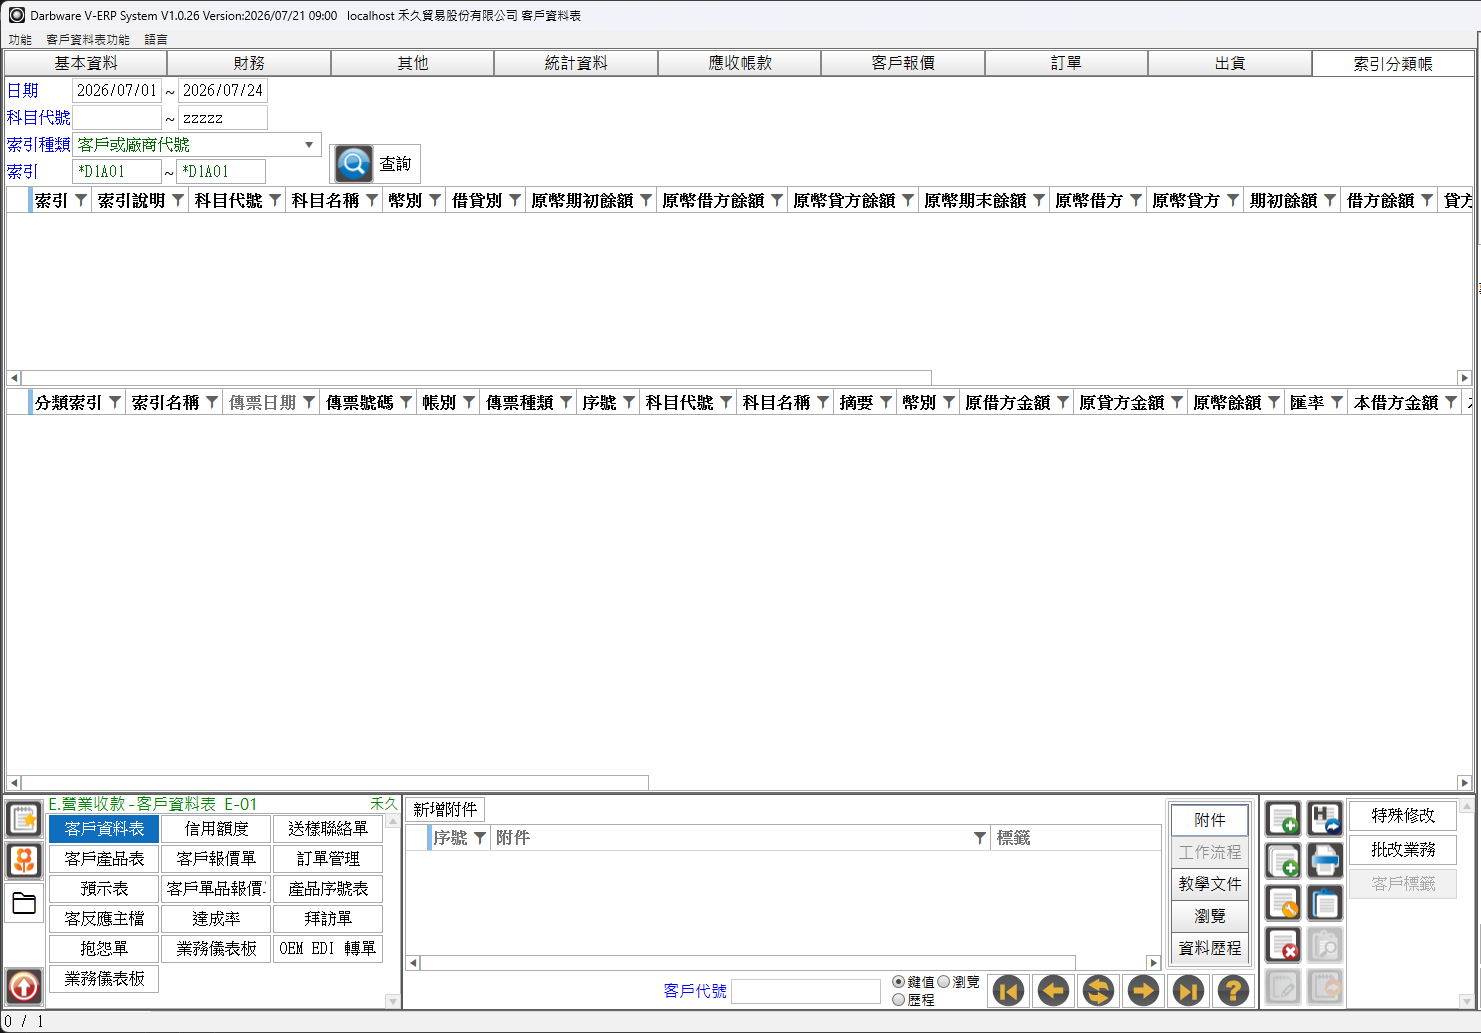Go to first record icon

click(1009, 991)
